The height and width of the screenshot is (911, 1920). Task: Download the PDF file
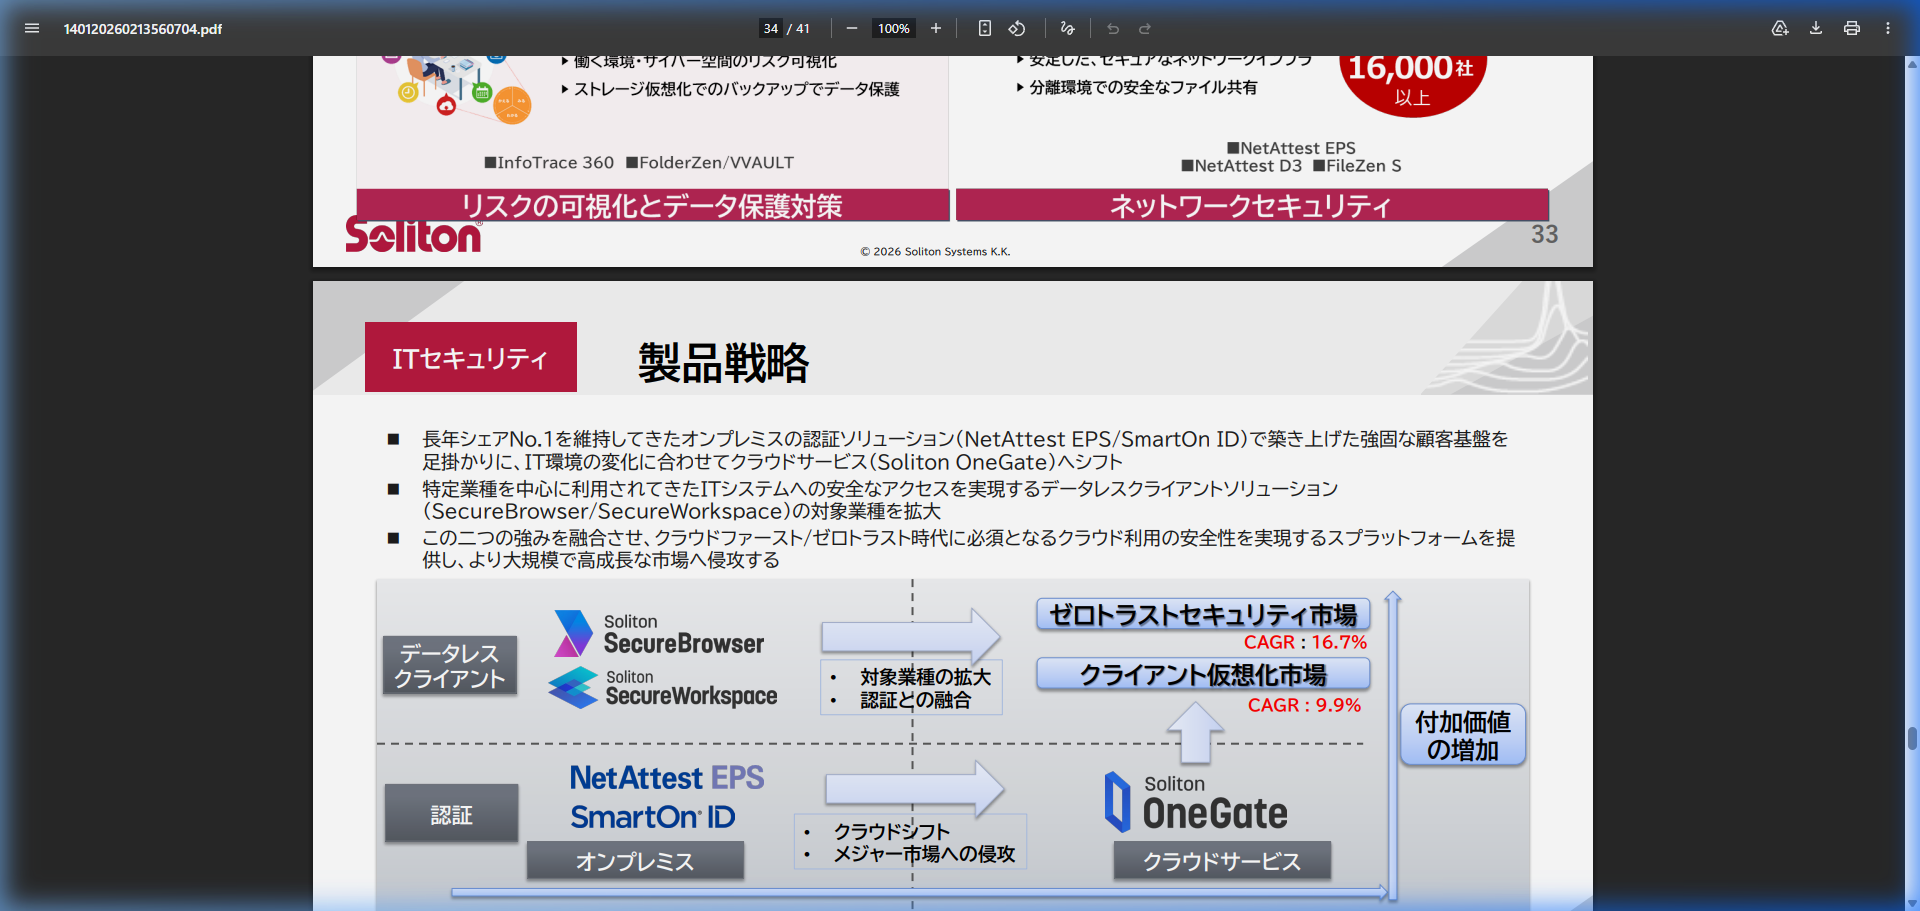coord(1816,28)
